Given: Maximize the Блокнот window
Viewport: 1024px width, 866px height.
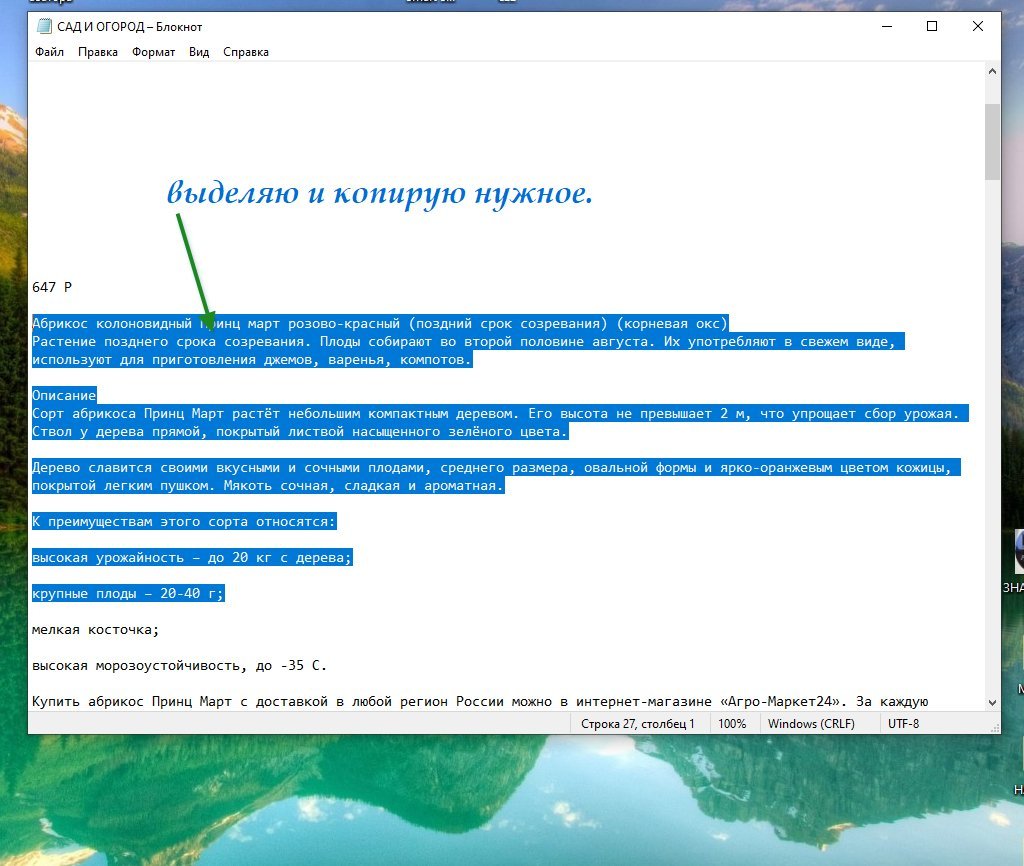Looking at the screenshot, I should (x=932, y=26).
